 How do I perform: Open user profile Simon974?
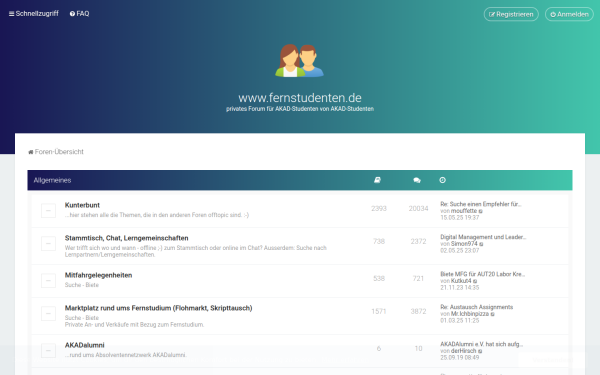[x=465, y=244]
